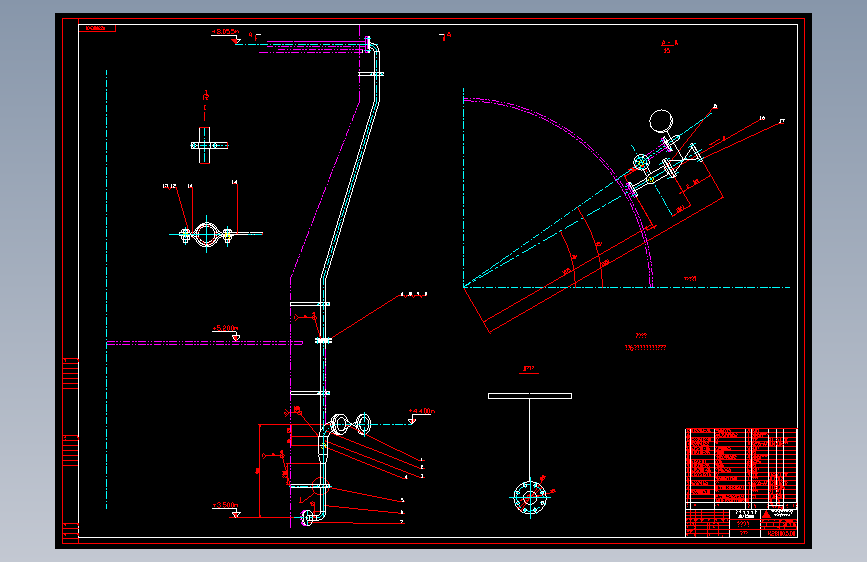Screen dimensions: 867x562
Task: Click the +5.200m elevation label
Action: (226, 328)
